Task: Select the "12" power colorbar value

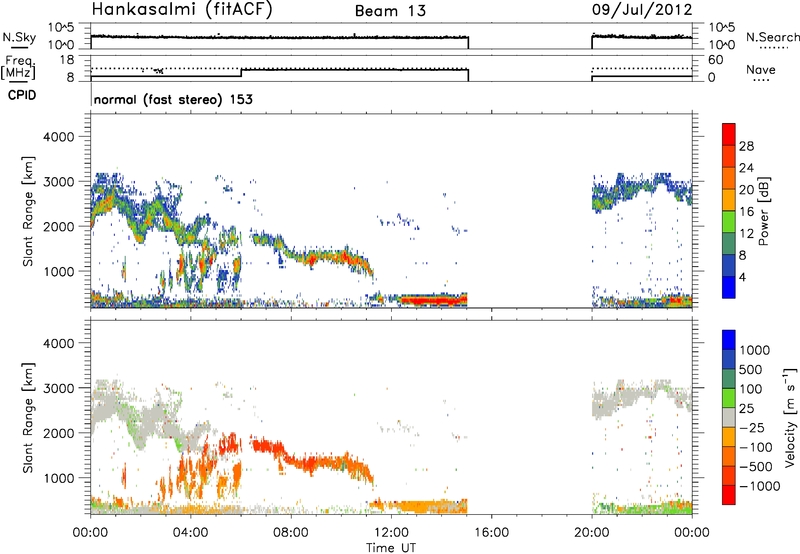Action: pos(746,234)
